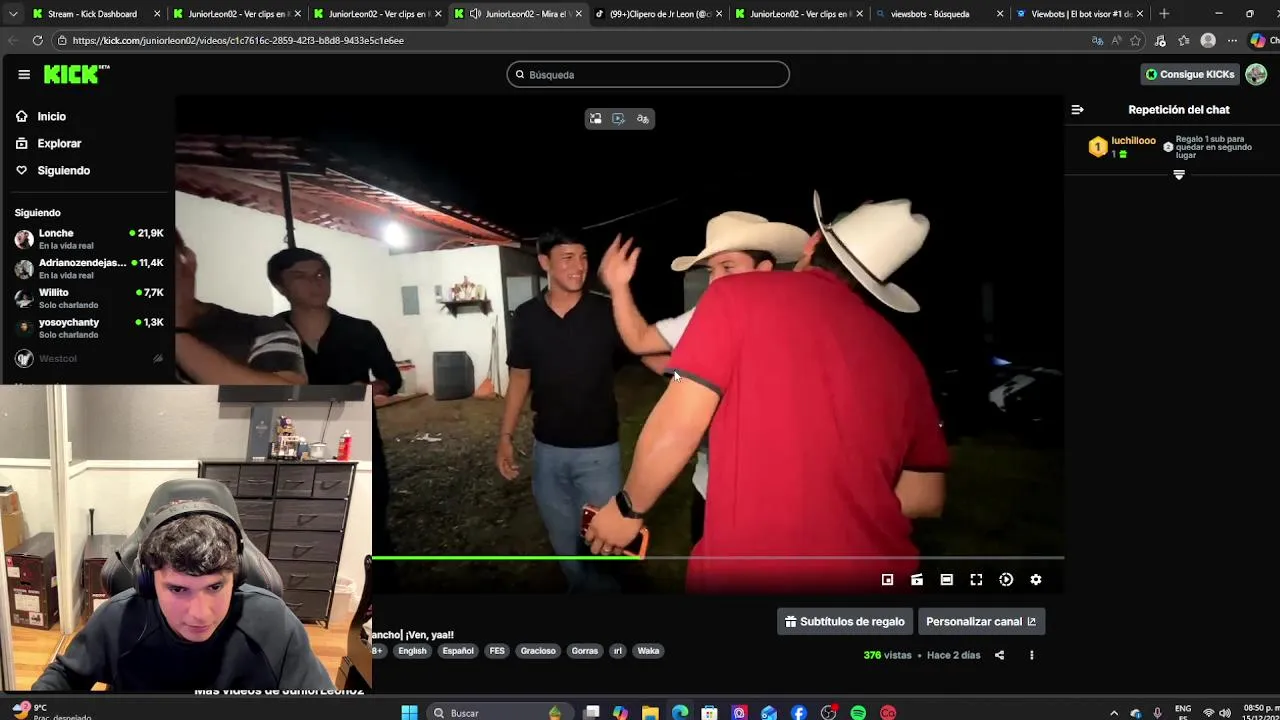Click Personalizar canal button
The image size is (1280, 720).
pyautogui.click(x=981, y=621)
